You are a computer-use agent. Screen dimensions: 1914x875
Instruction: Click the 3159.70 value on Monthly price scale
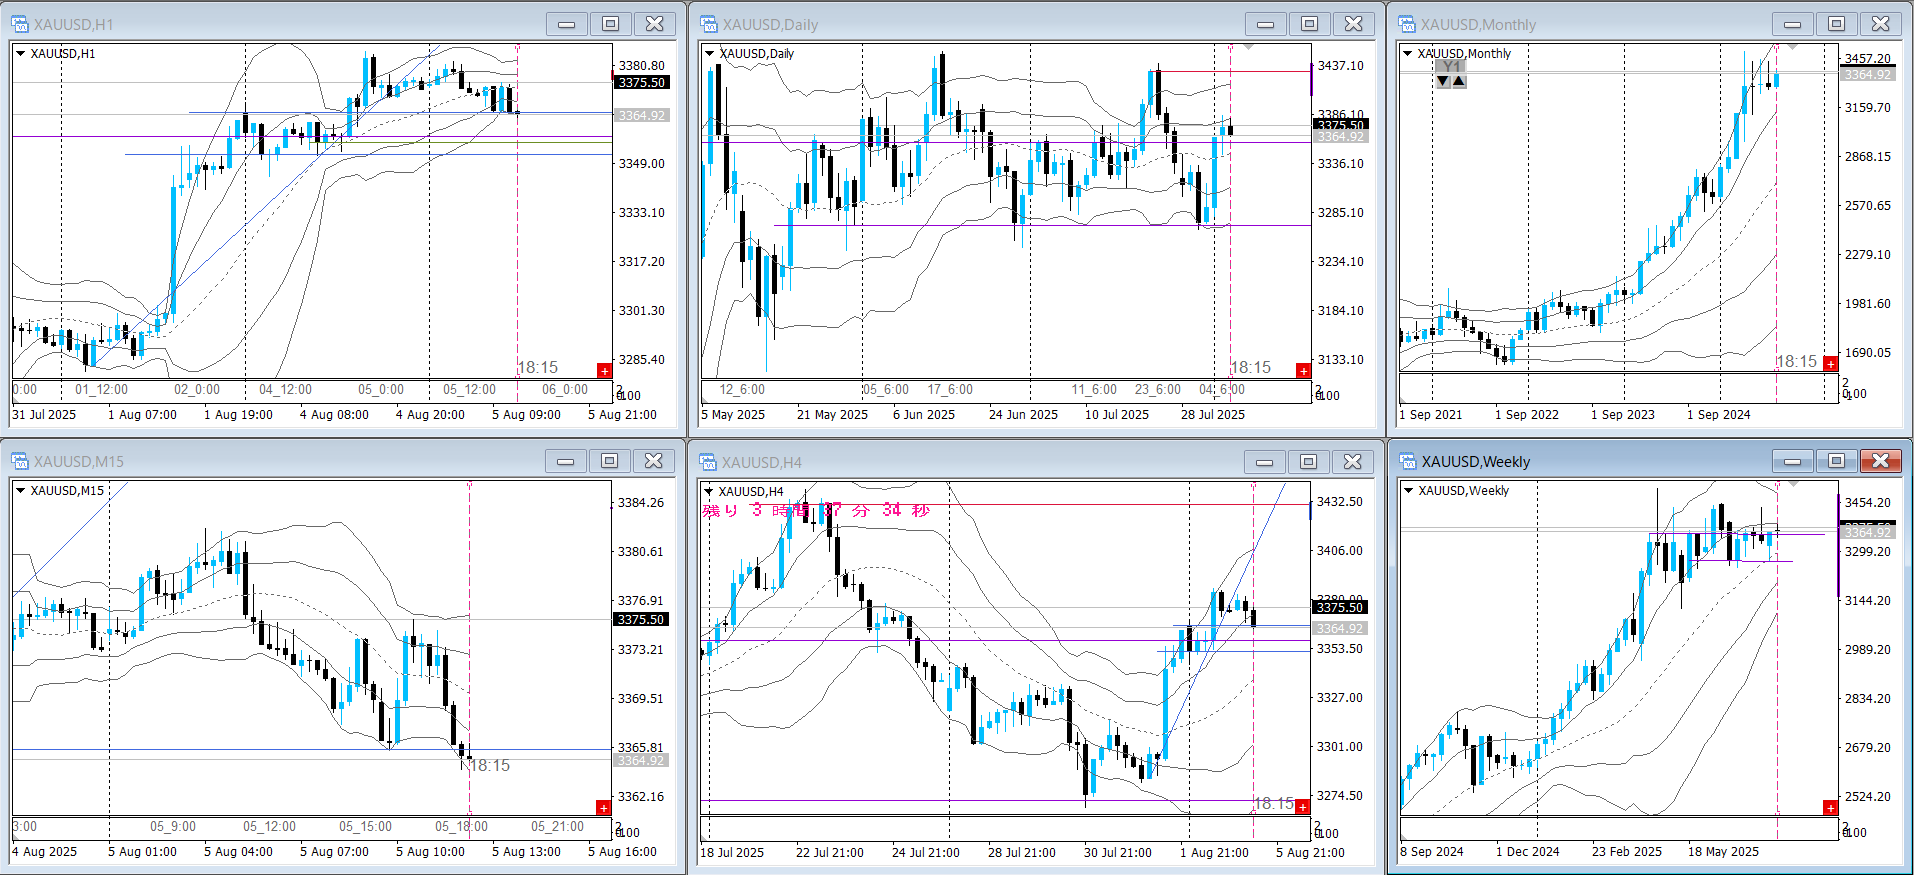pos(1868,108)
